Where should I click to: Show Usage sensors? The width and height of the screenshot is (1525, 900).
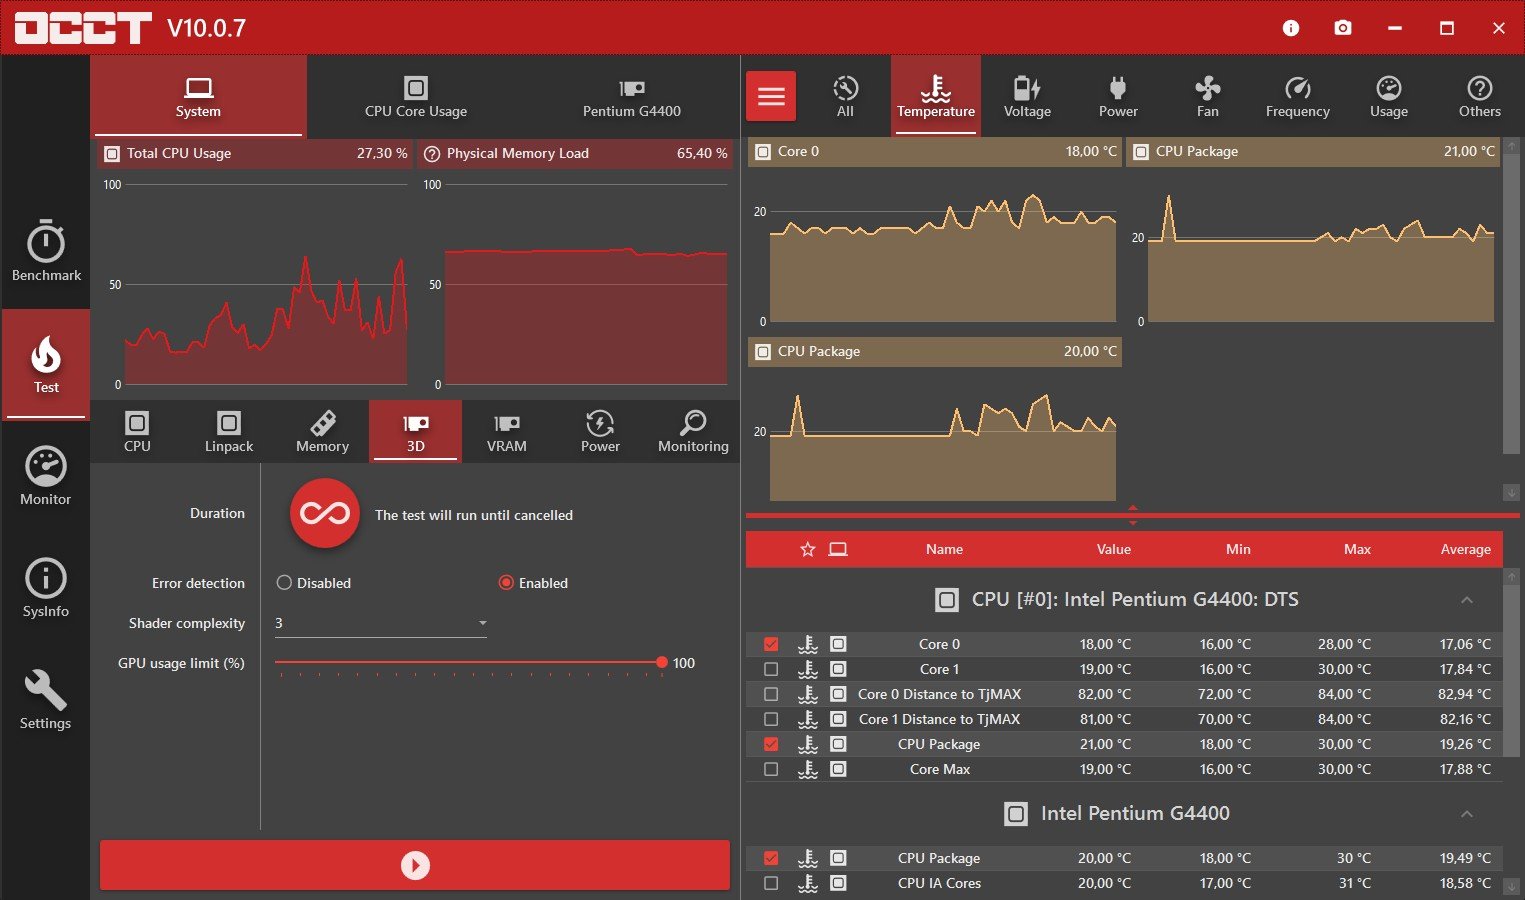click(1389, 96)
